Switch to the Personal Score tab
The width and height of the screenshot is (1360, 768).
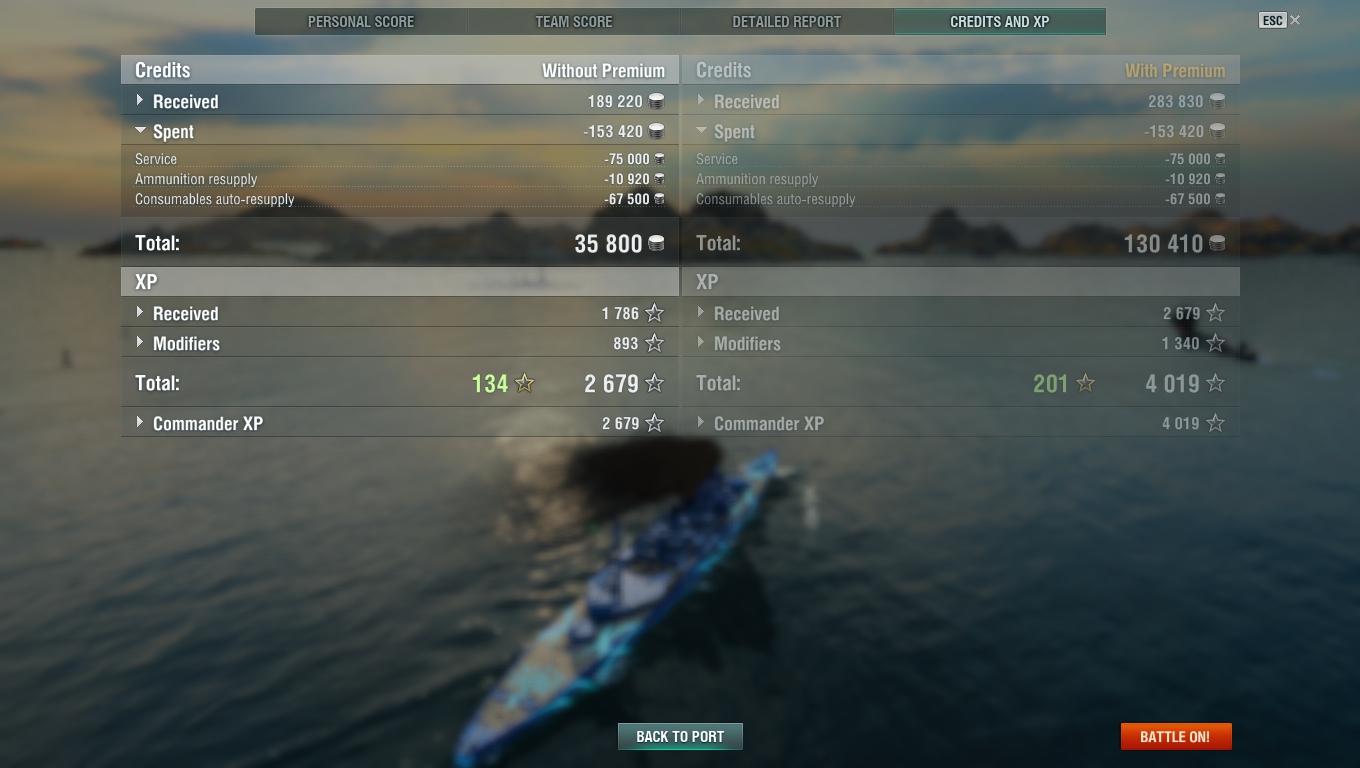pyautogui.click(x=361, y=21)
